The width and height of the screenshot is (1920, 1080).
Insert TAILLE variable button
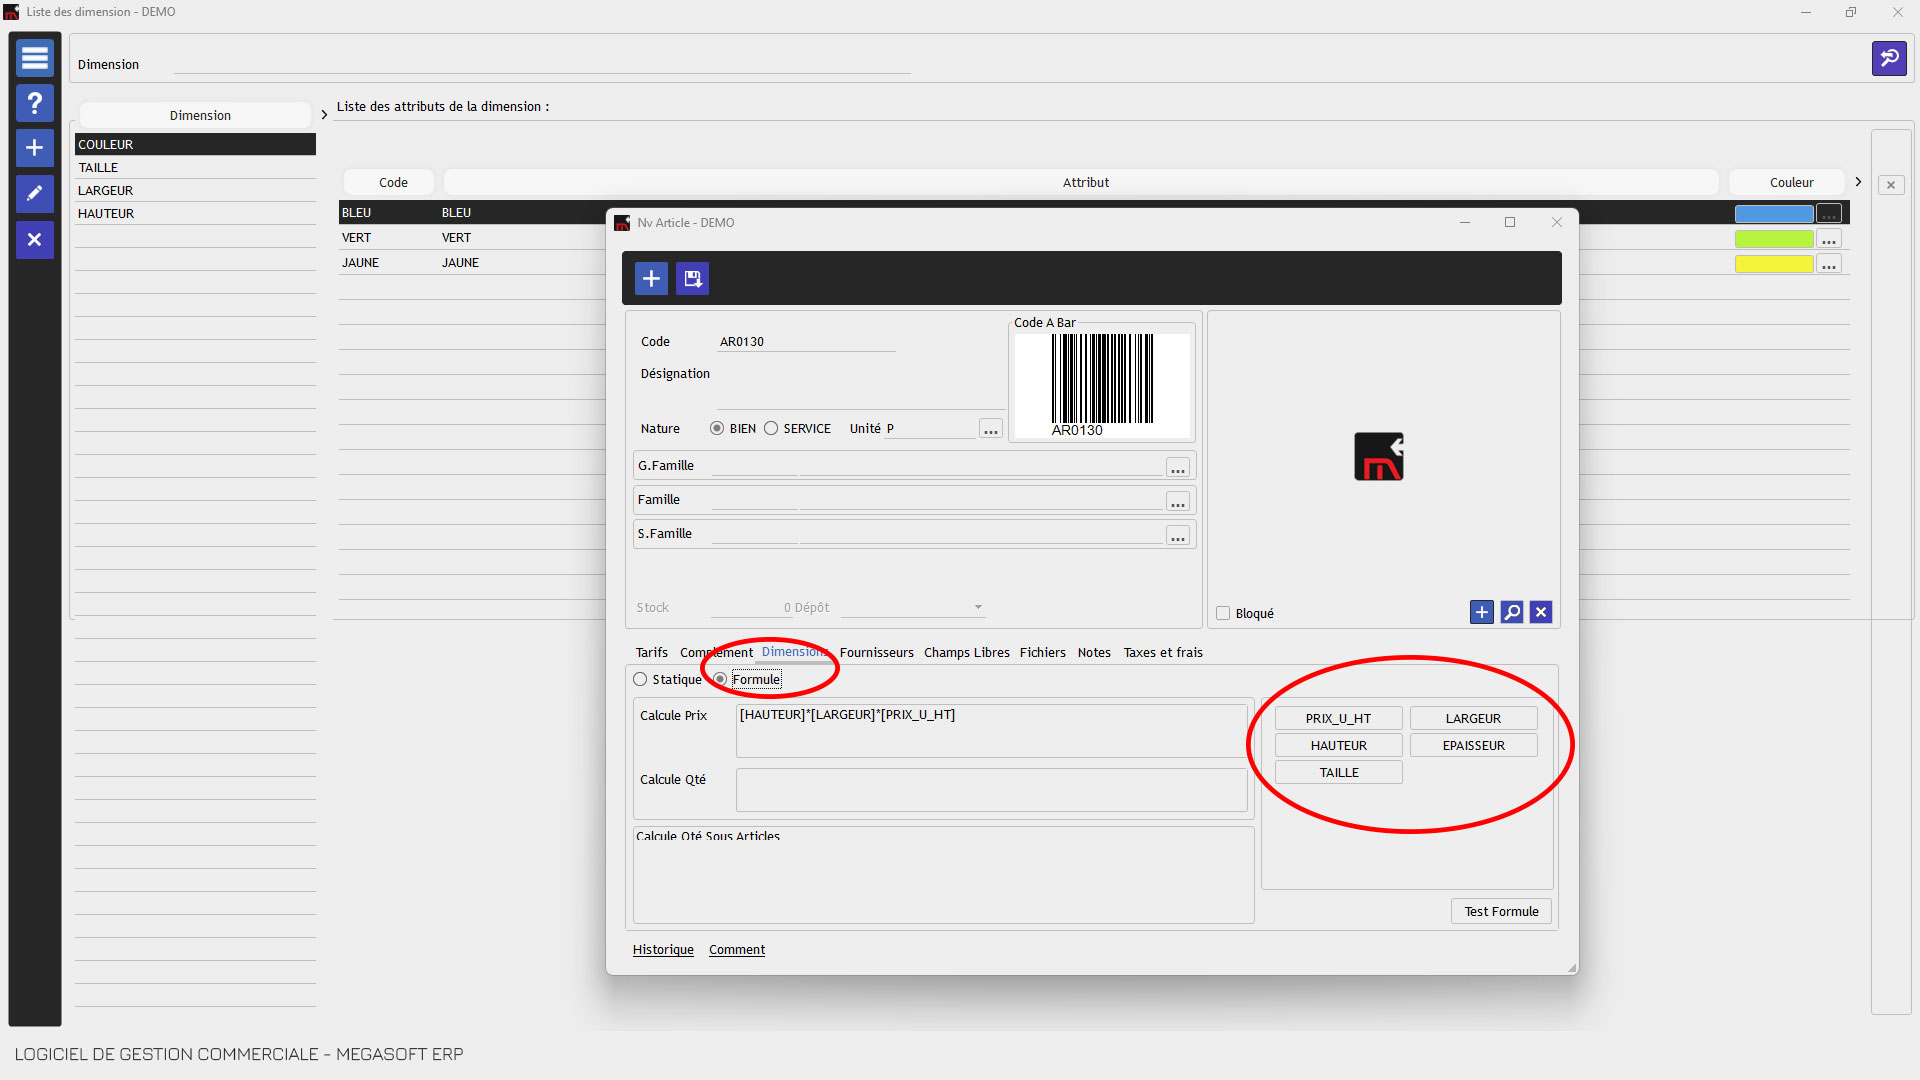[x=1338, y=772]
